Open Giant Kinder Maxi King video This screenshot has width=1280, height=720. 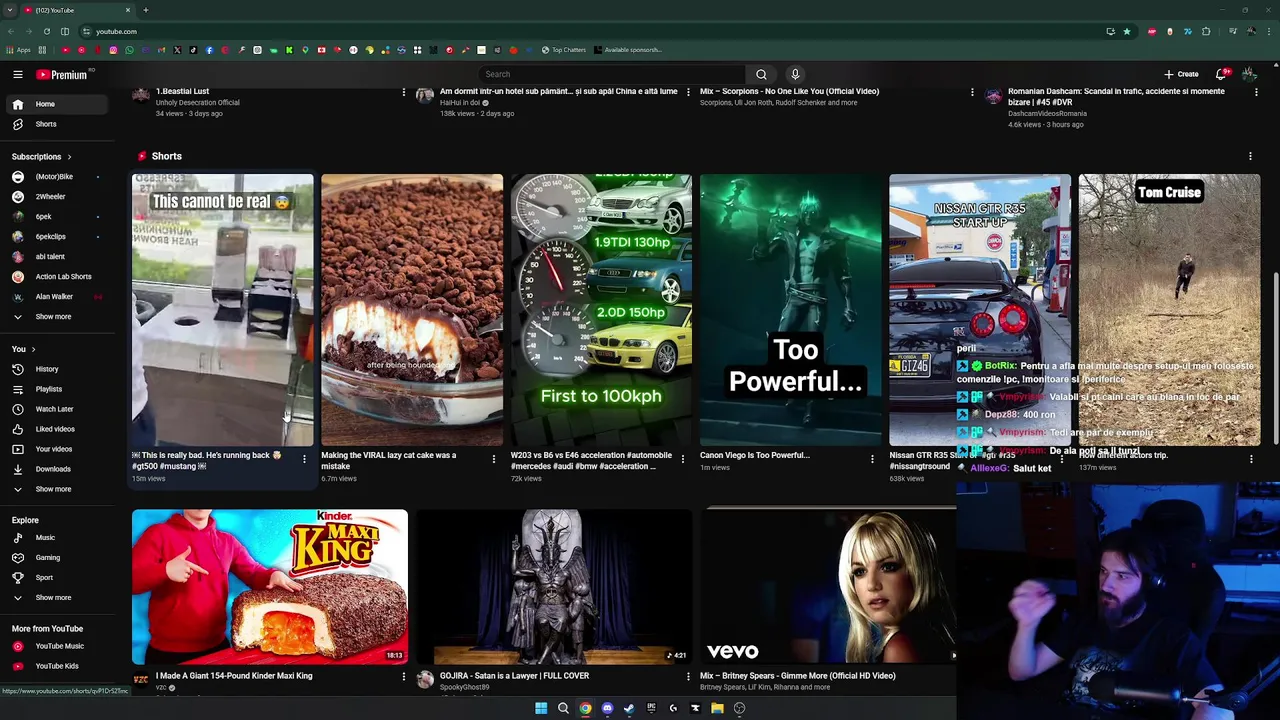pyautogui.click(x=270, y=587)
